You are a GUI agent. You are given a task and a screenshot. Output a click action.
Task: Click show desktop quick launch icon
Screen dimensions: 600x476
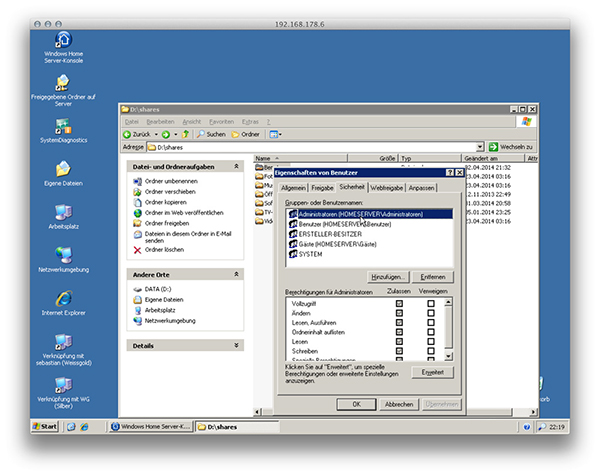(x=71, y=427)
